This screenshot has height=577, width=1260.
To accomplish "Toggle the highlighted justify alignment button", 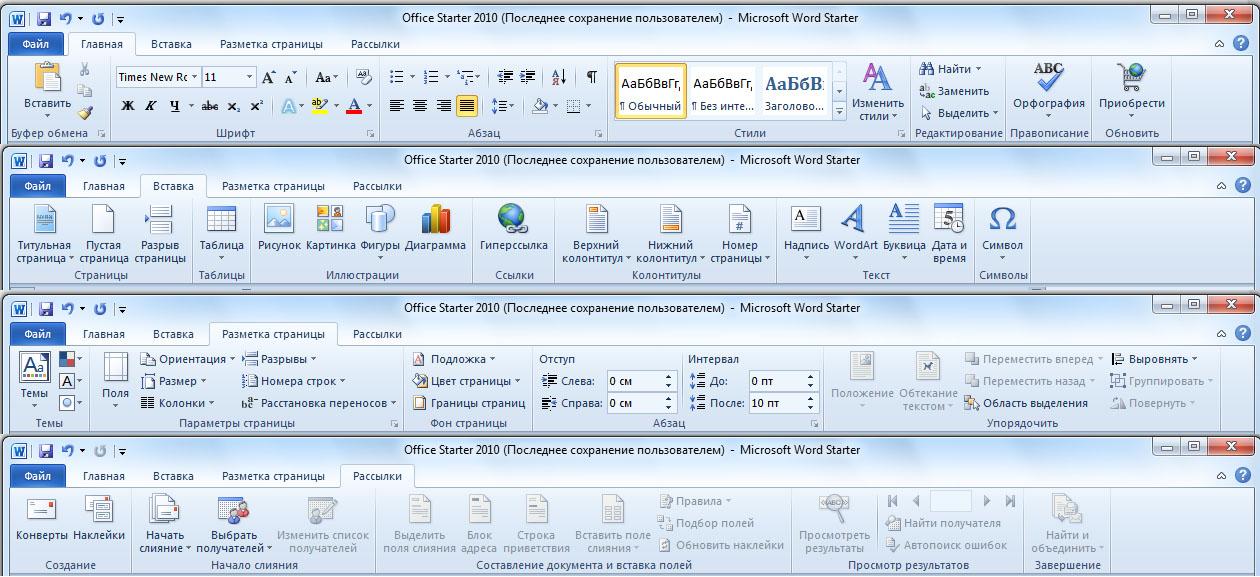I will [x=466, y=106].
